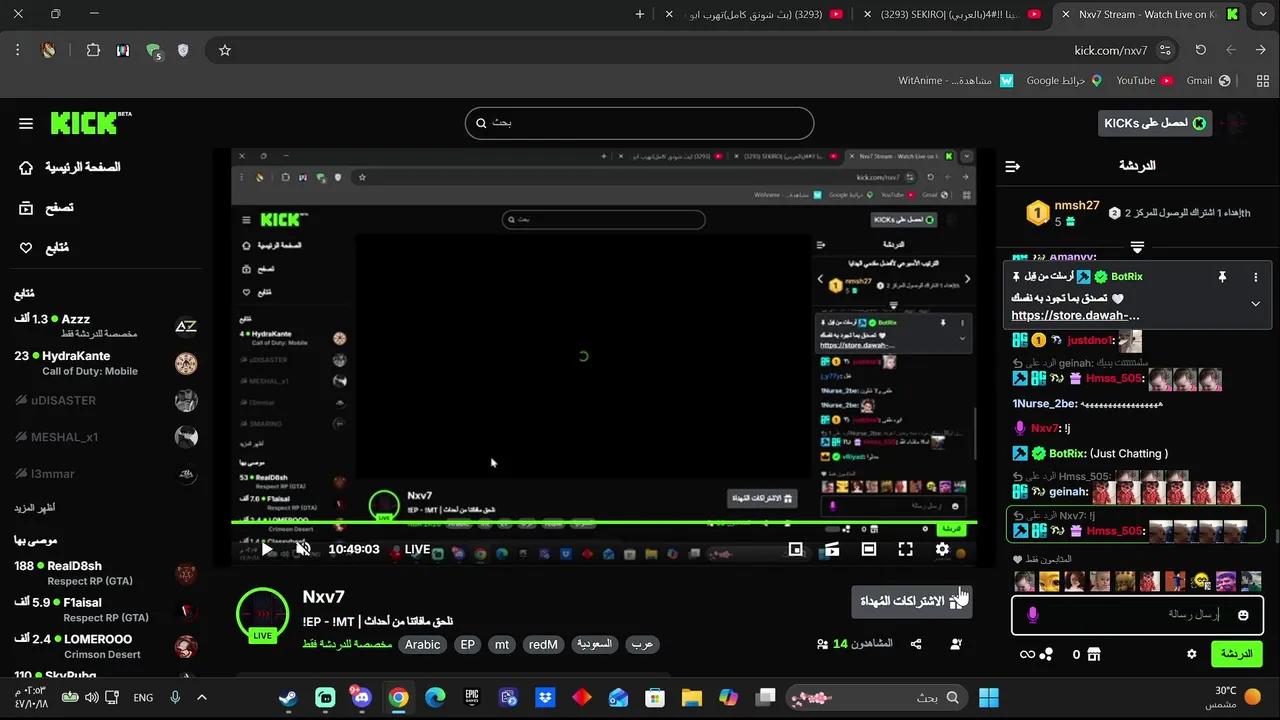Image resolution: width=1280 pixels, height=720 pixels.
Task: Show hidden system tray icons chevron
Action: pyautogui.click(x=201, y=697)
